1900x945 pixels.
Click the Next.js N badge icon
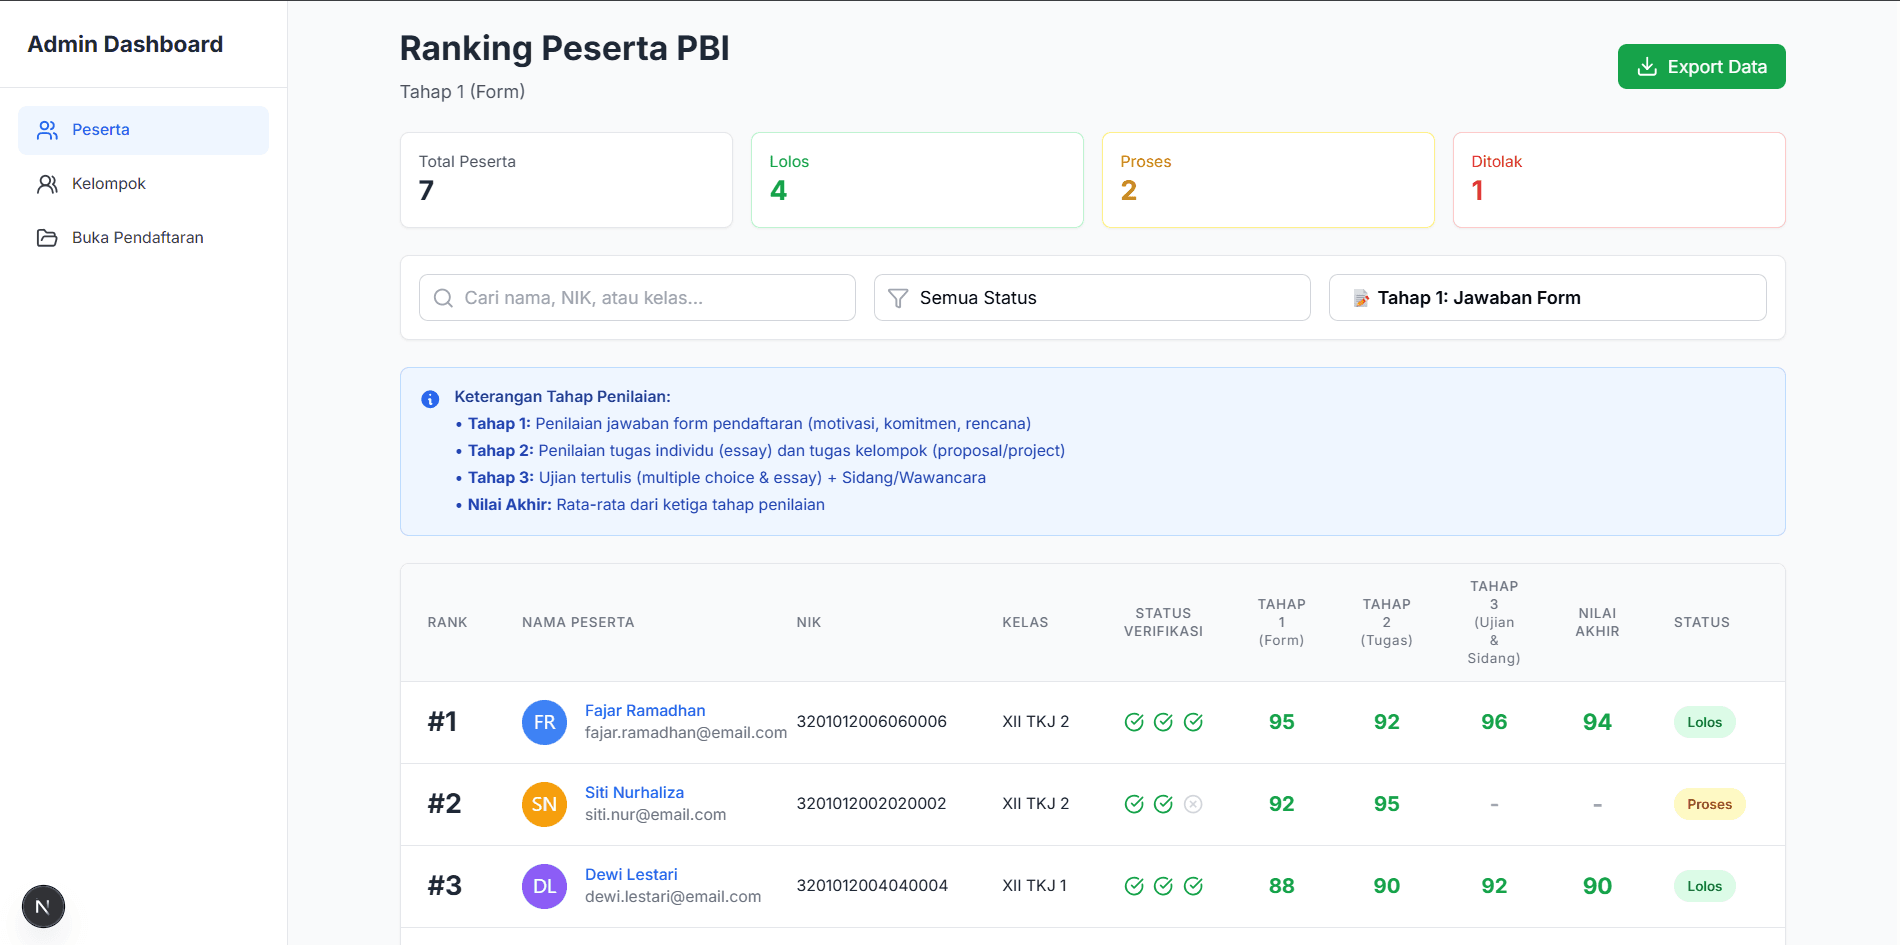43,907
